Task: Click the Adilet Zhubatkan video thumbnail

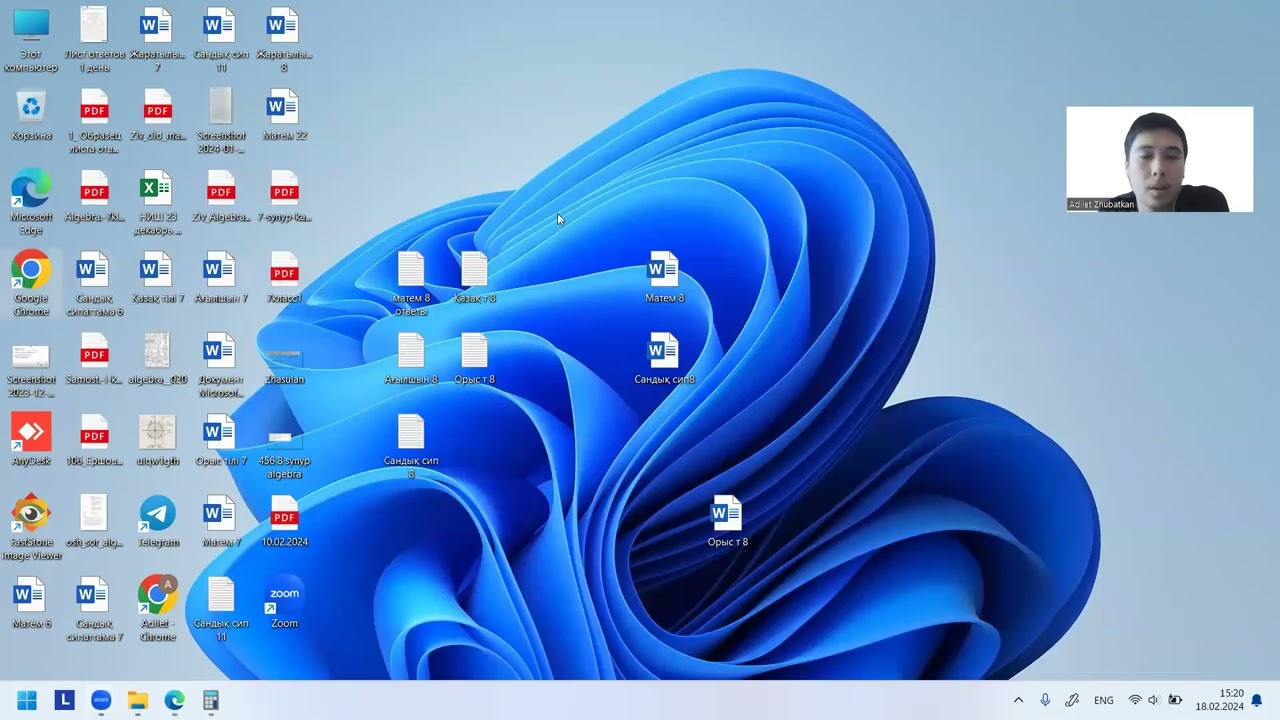Action: pos(1159,159)
